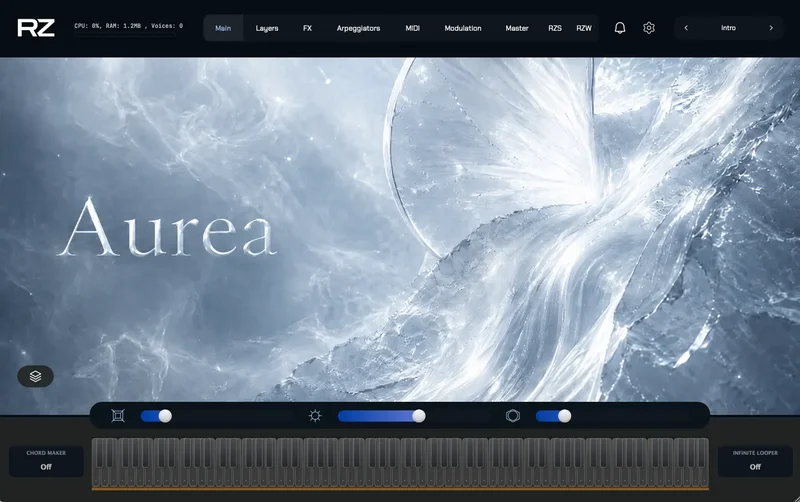
Task: Open the Intro preset name selector
Action: pyautogui.click(x=729, y=28)
